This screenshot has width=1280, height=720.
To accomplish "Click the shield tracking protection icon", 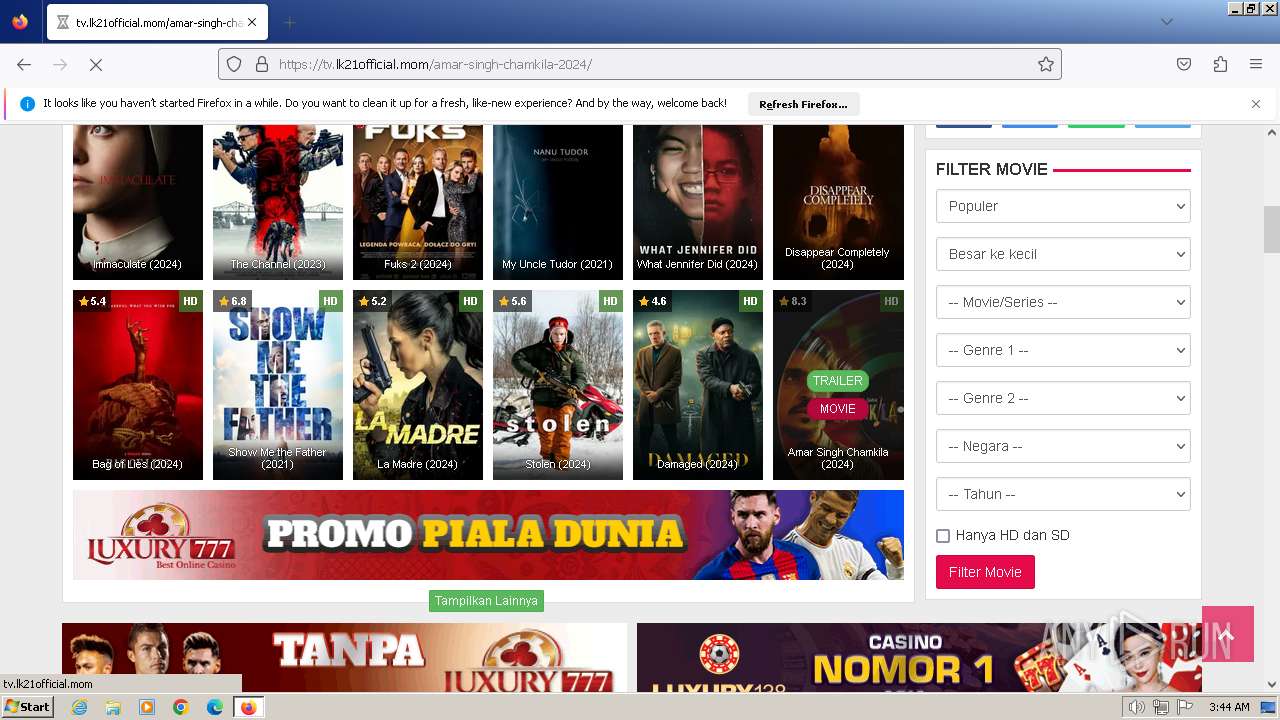I will 234,64.
